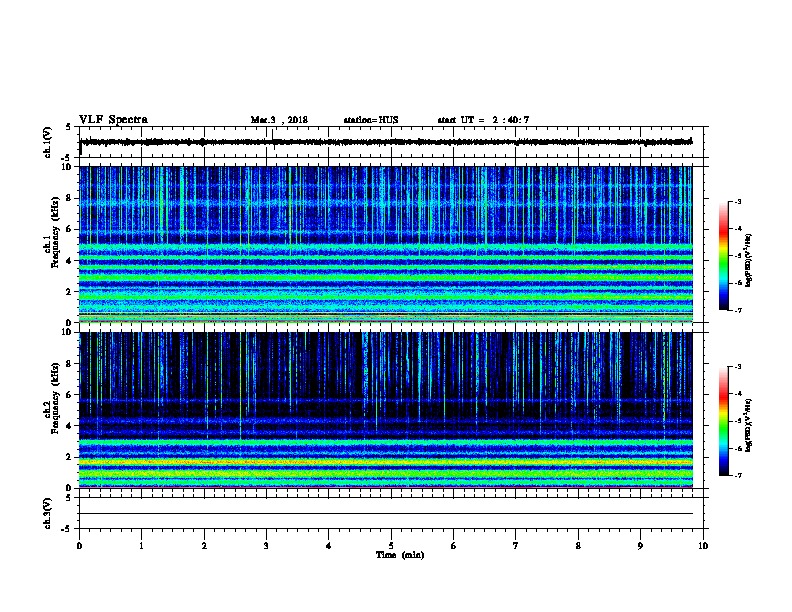Click the ch.1 color scale log(PSD) unit label
The image size is (792, 612).
point(749,260)
